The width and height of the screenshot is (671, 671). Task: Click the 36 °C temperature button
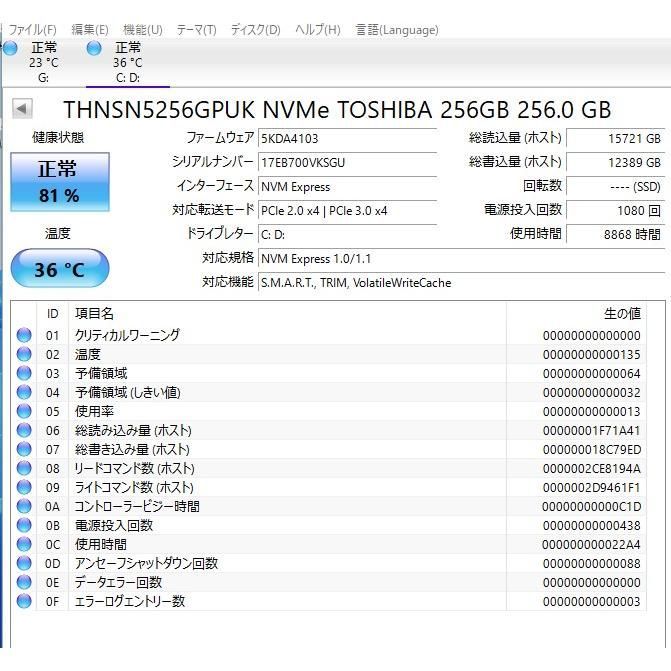pos(59,268)
